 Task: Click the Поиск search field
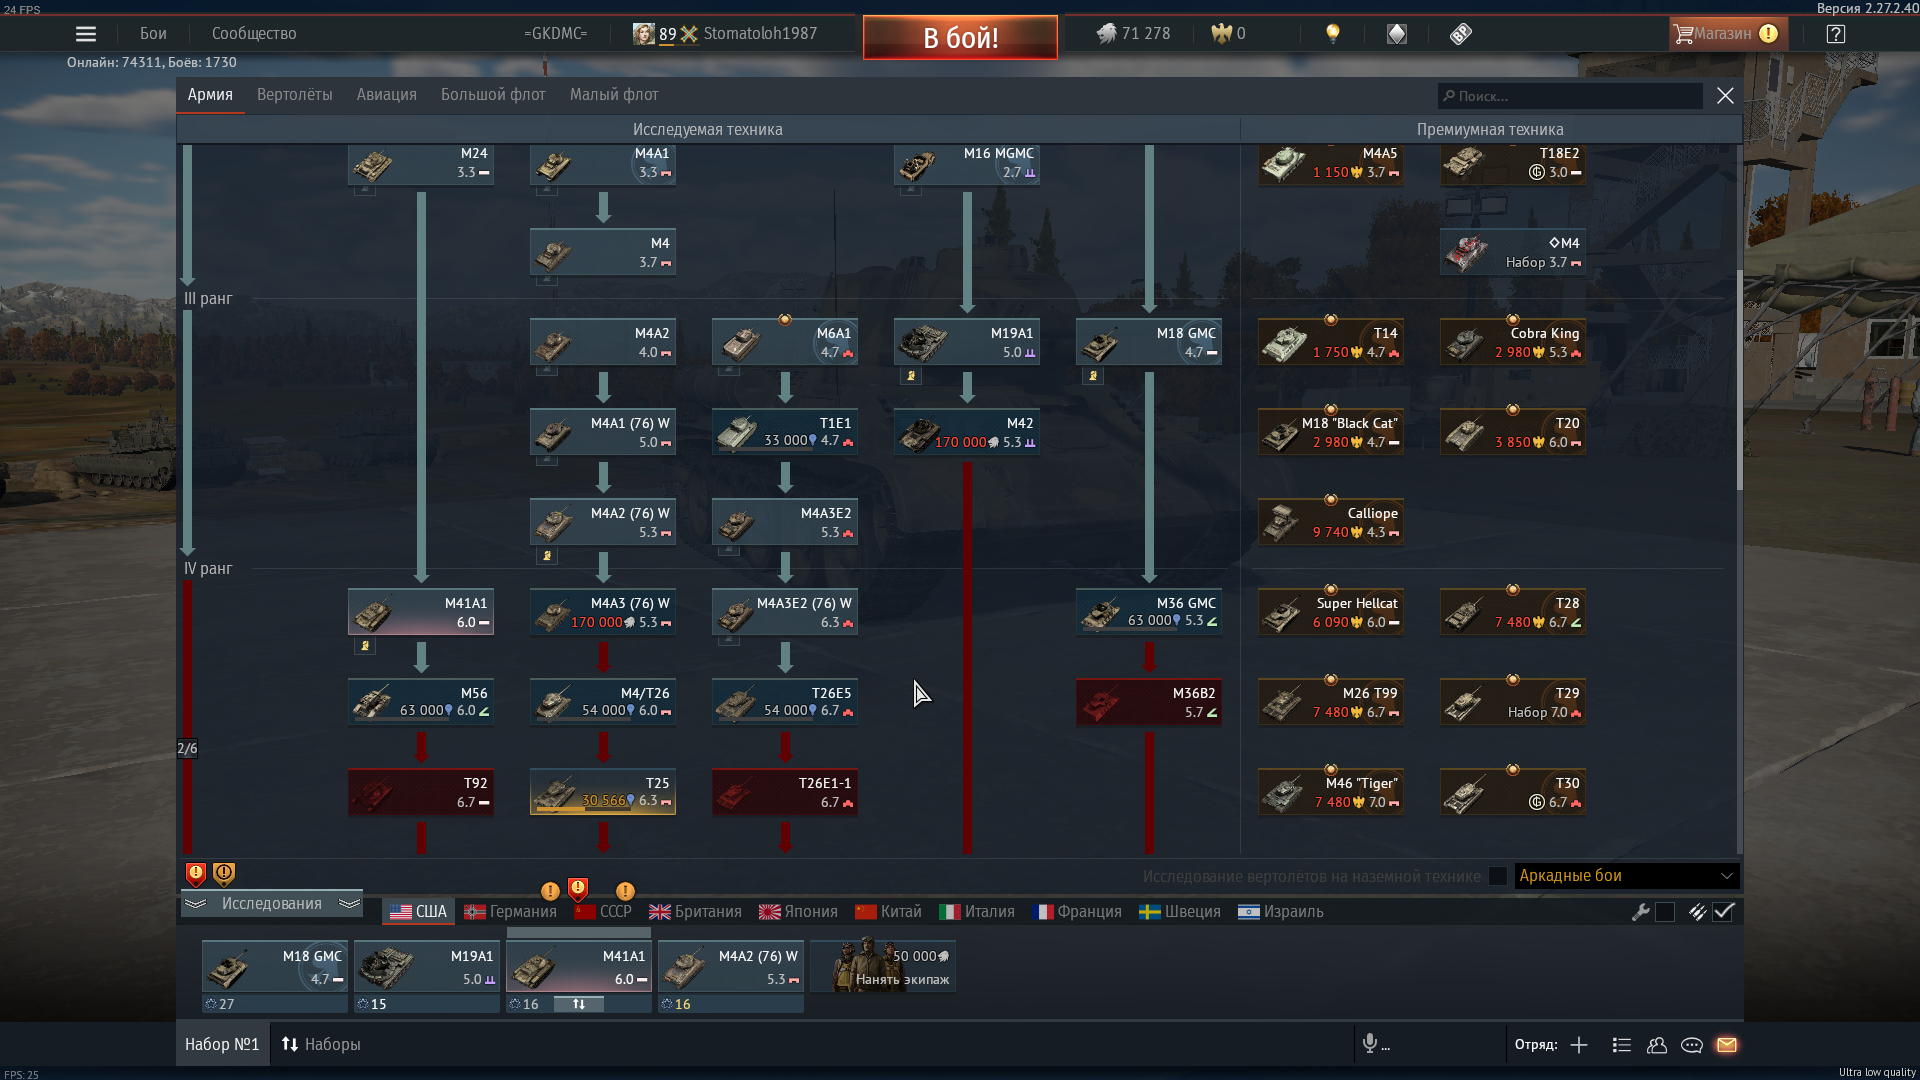tap(1570, 96)
